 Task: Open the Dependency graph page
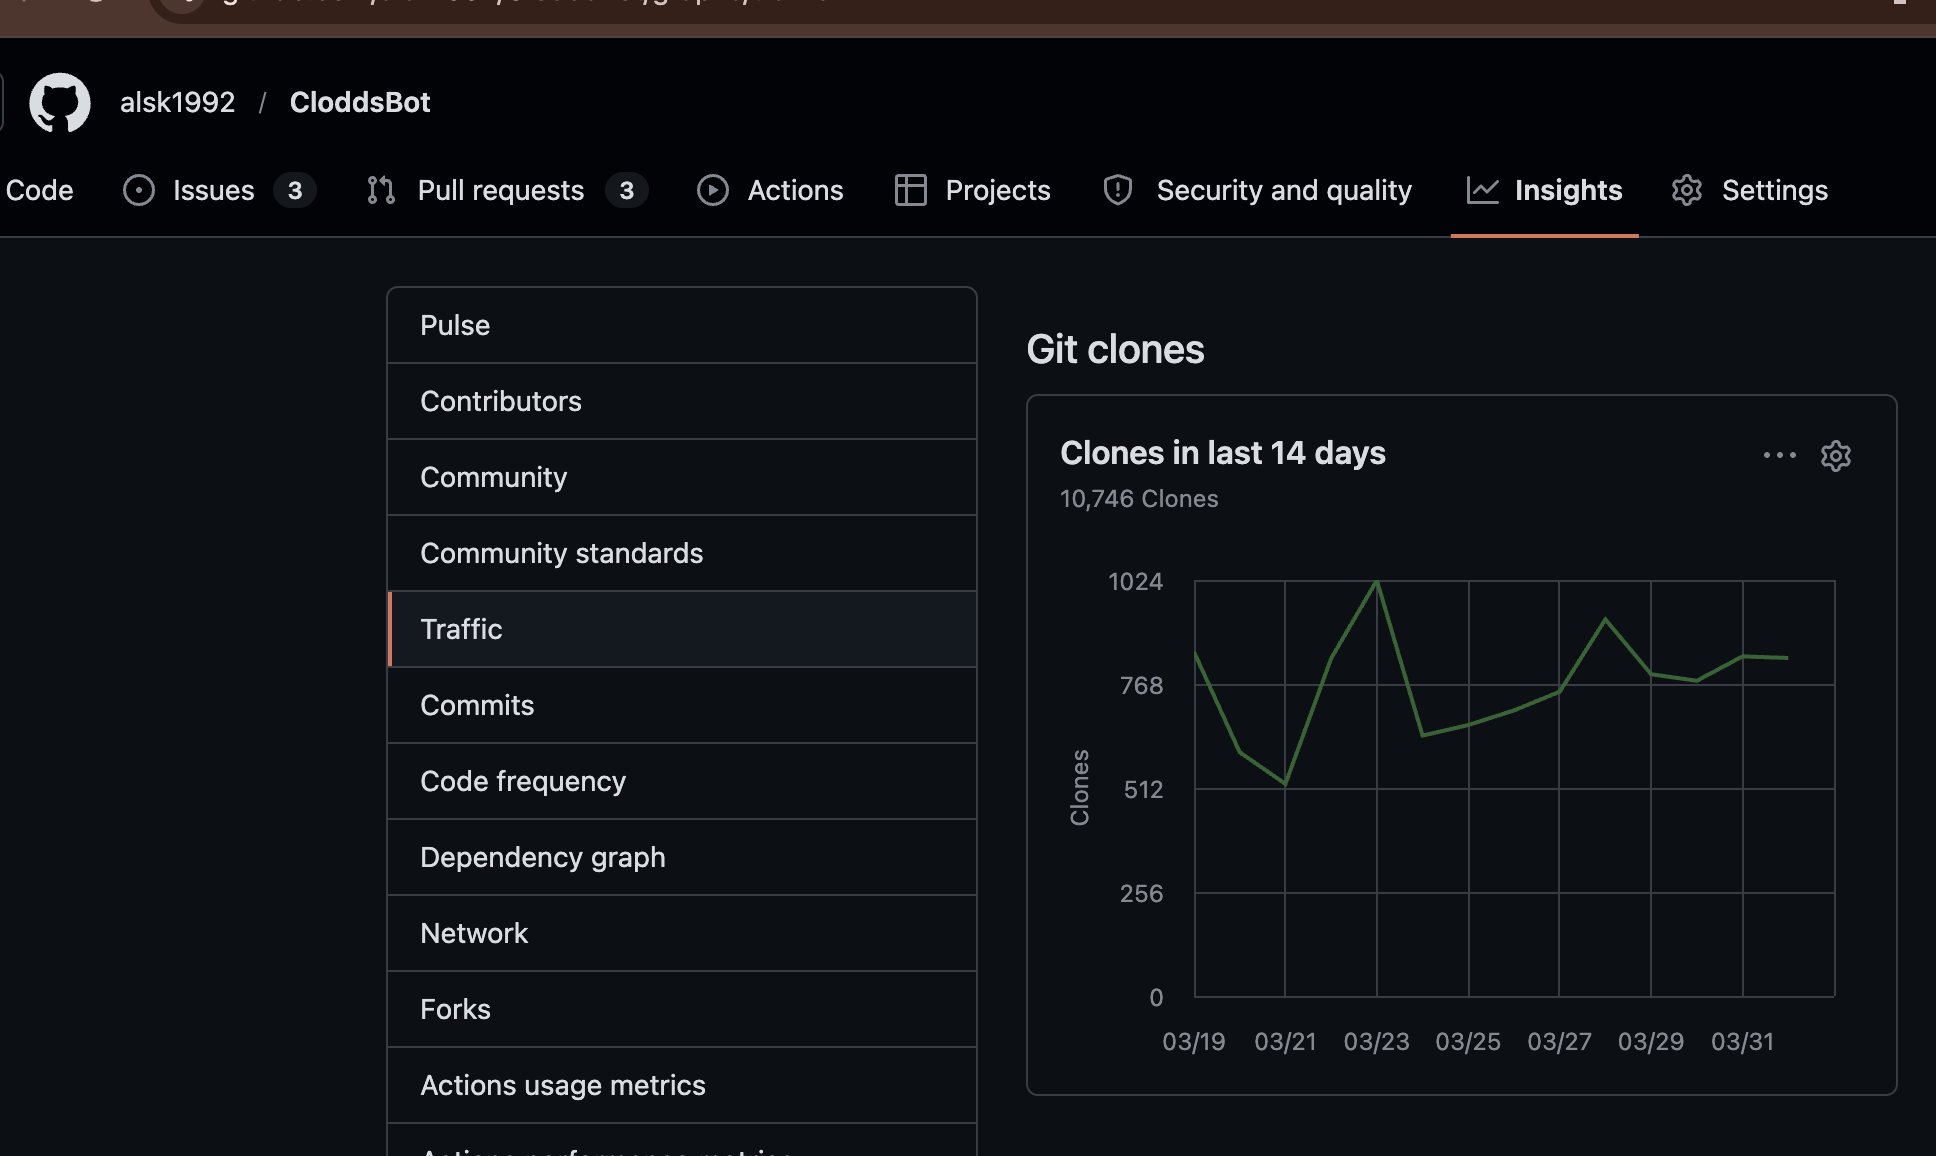543,857
